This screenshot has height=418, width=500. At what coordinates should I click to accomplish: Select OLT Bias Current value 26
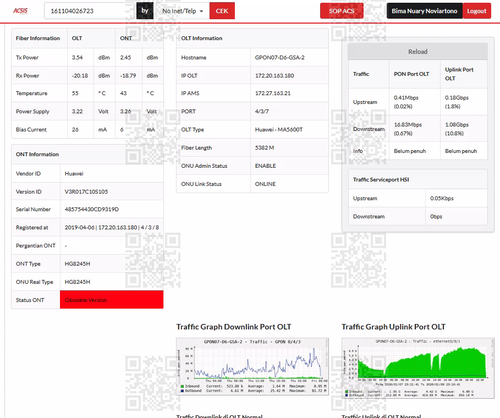[x=75, y=130]
